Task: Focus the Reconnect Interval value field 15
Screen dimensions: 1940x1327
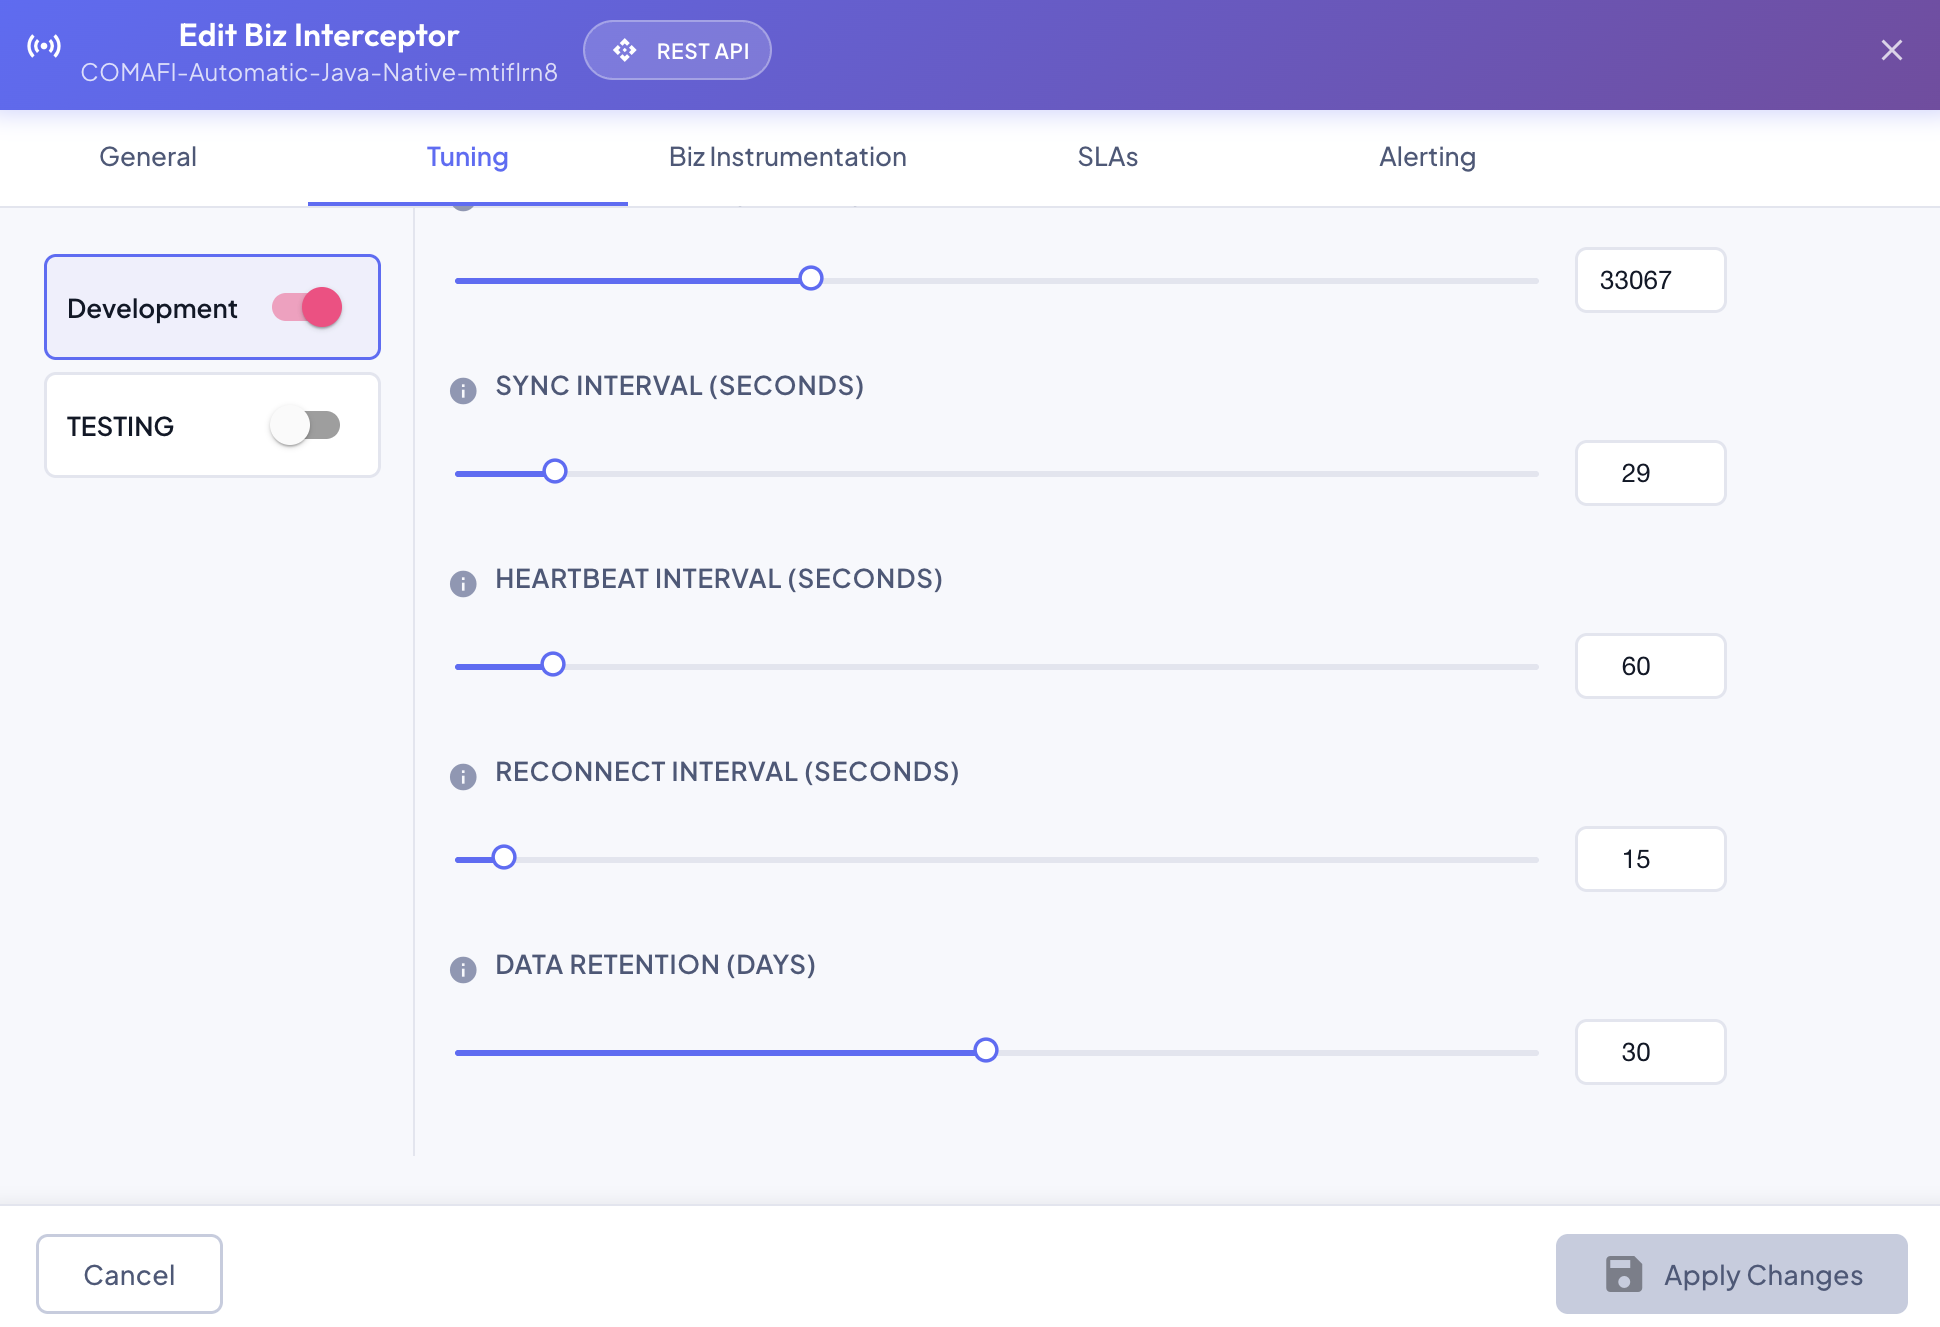Action: (x=1650, y=859)
